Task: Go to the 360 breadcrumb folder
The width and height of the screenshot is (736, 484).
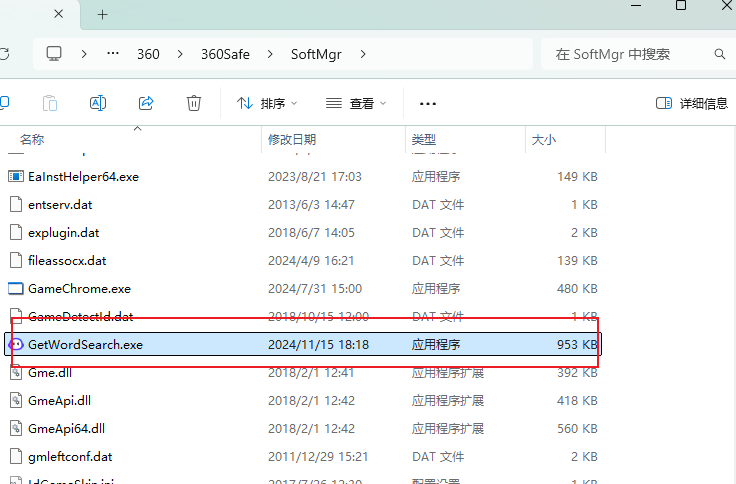Action: [x=148, y=54]
